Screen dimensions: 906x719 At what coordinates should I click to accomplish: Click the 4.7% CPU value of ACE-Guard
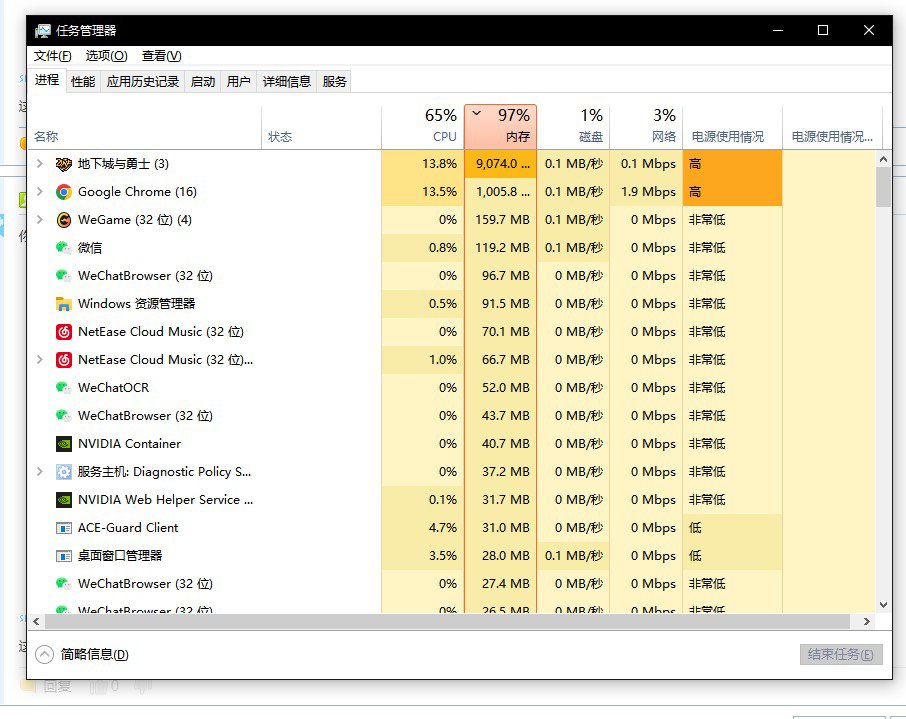[x=423, y=528]
